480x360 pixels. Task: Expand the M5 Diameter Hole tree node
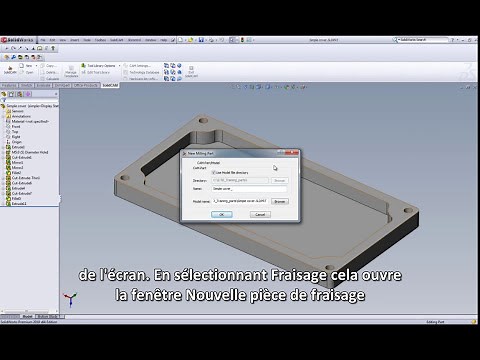tap(3, 152)
